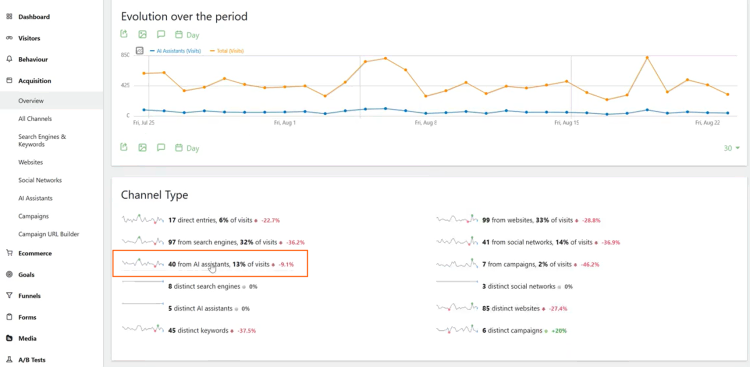Screen dimensions: 750x367
Task: Open the annotations comment icon above the chart
Action: tap(161, 34)
